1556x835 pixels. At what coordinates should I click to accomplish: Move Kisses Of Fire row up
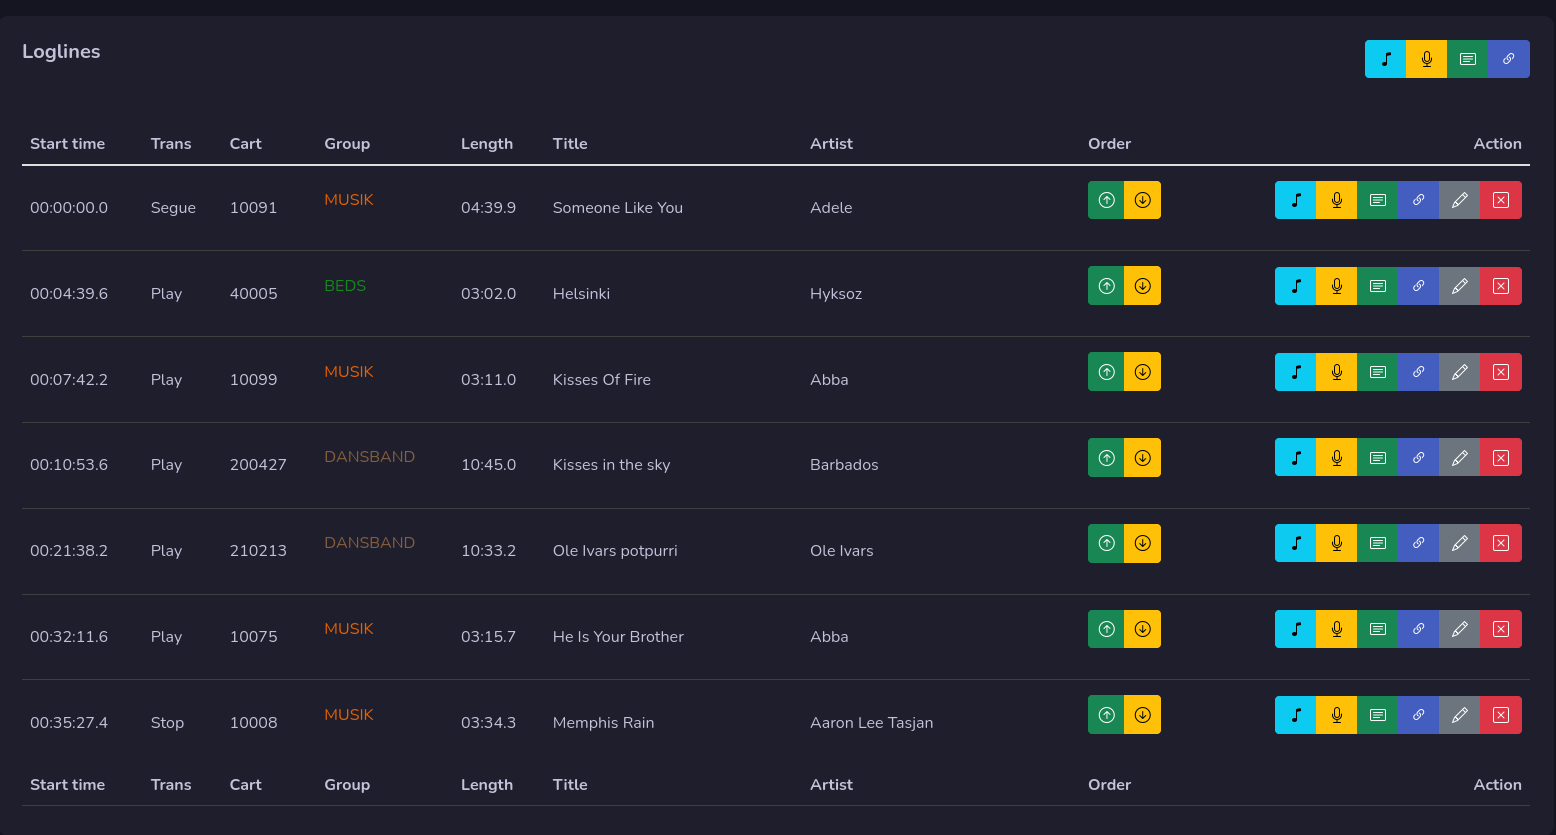1106,372
